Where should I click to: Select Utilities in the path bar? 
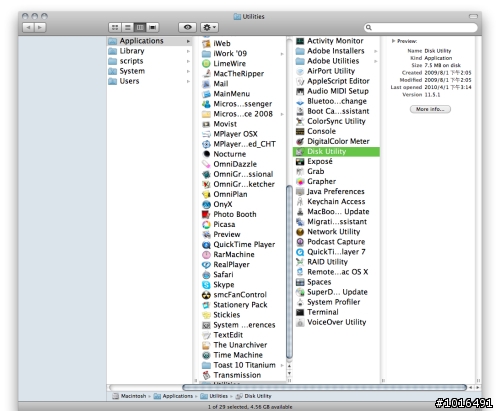pyautogui.click(x=214, y=396)
